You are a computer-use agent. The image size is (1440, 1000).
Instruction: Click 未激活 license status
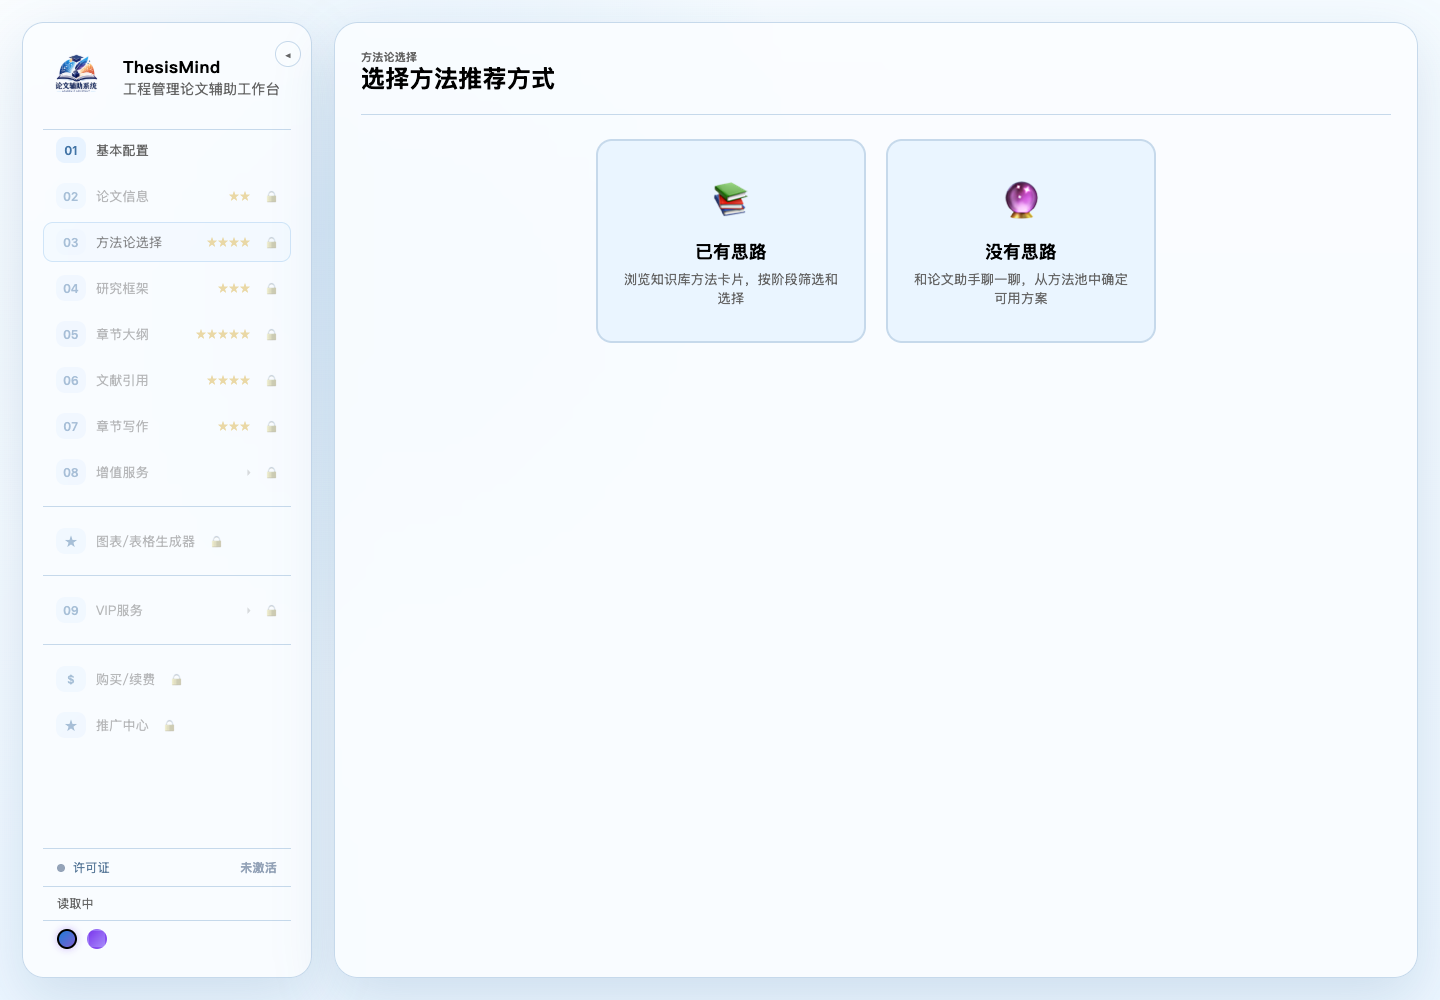click(x=258, y=868)
